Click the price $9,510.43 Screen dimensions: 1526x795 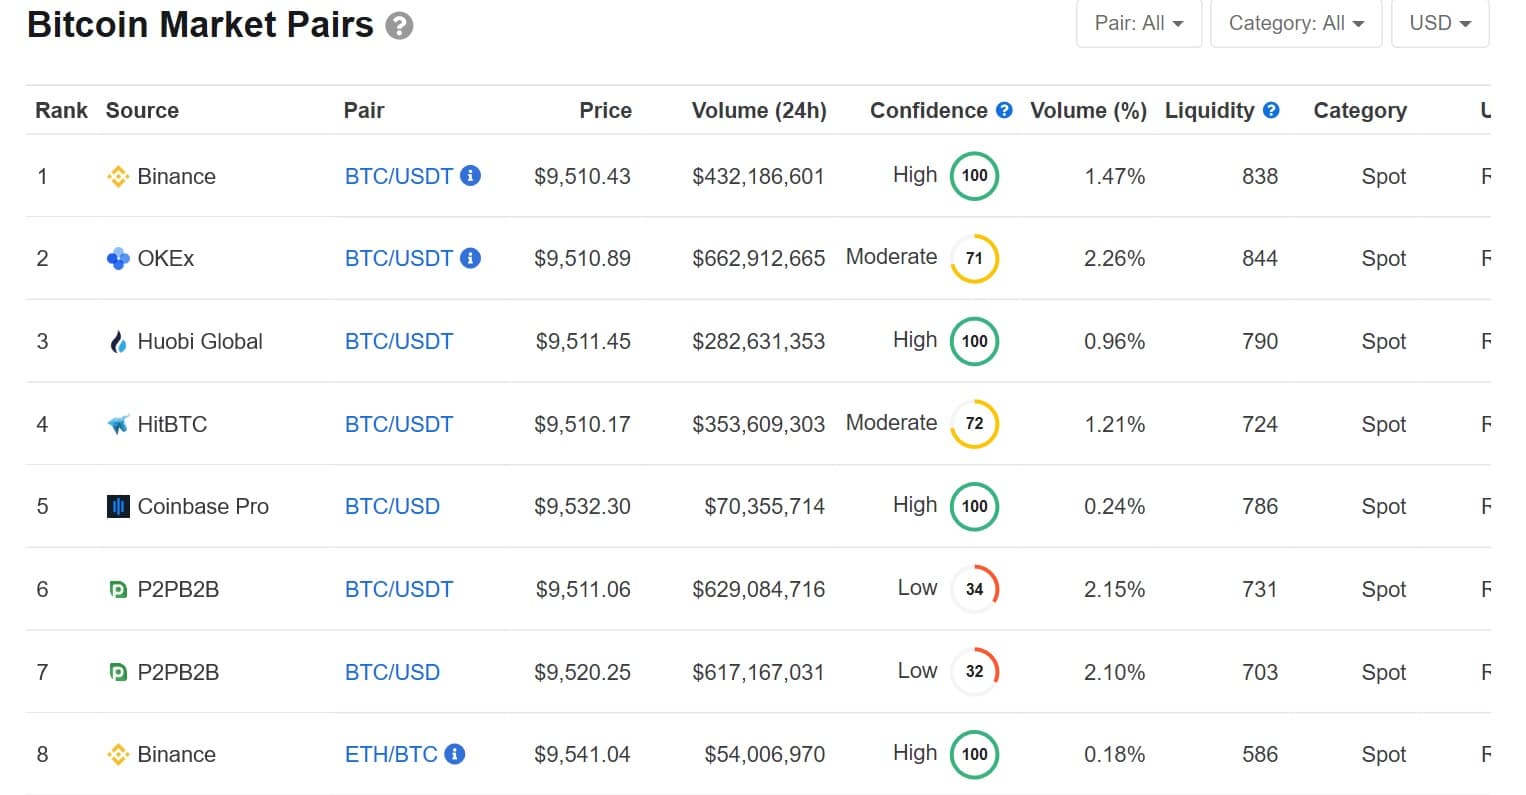pyautogui.click(x=582, y=177)
